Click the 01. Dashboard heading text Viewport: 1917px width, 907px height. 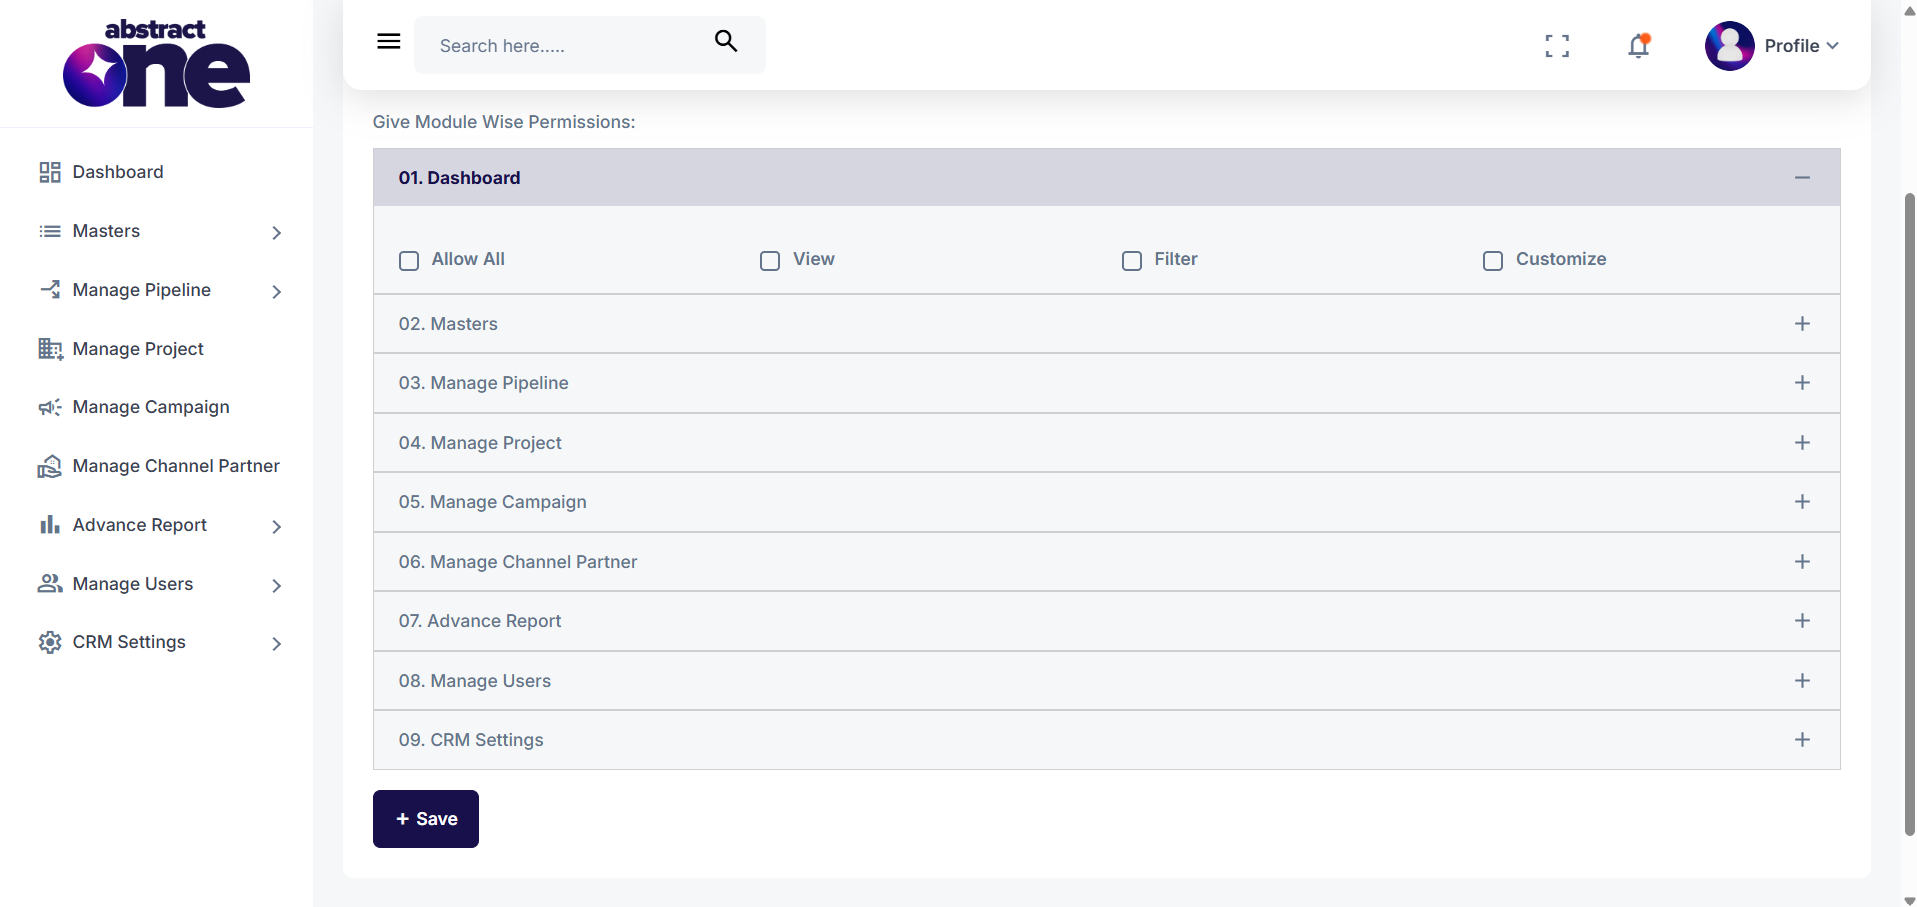tap(459, 178)
